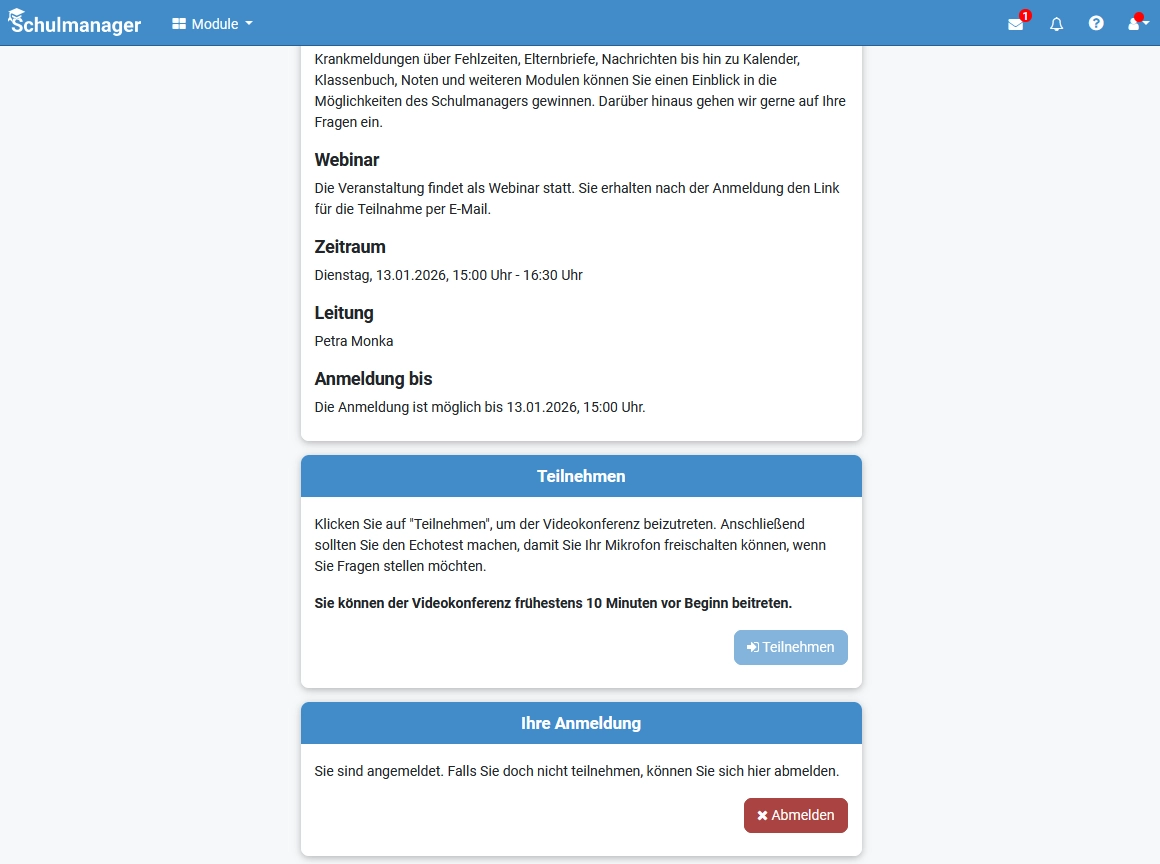The height and width of the screenshot is (864, 1160).
Task: Click the X icon in Abmelden button
Action: coord(762,815)
